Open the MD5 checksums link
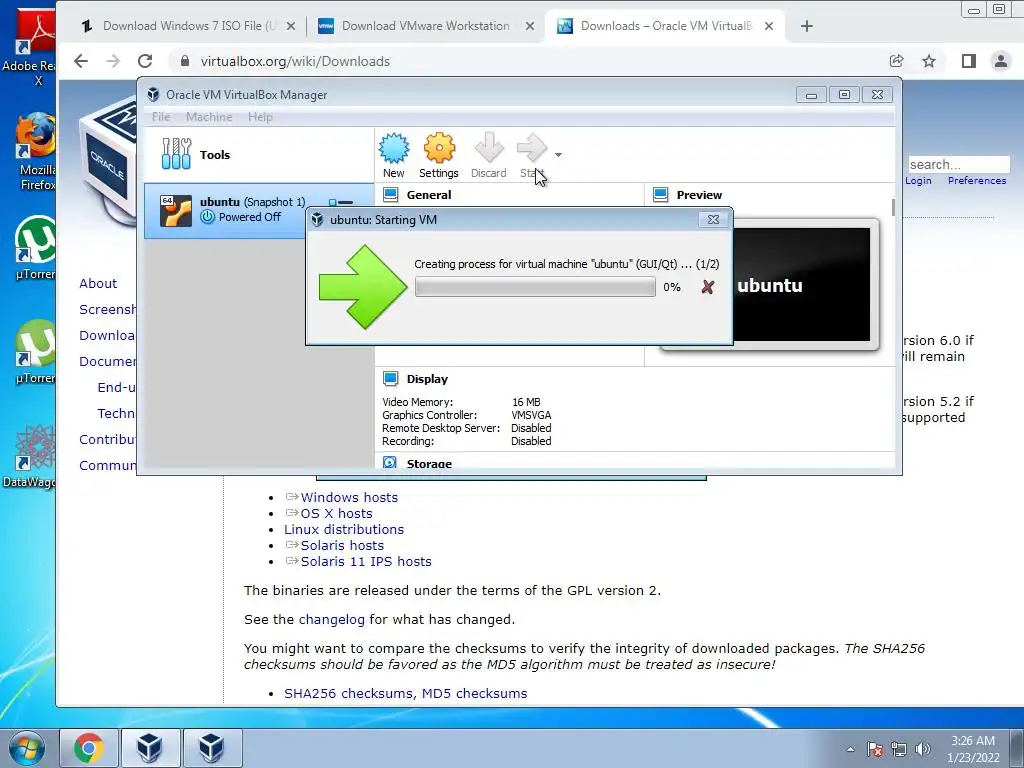 tap(474, 693)
